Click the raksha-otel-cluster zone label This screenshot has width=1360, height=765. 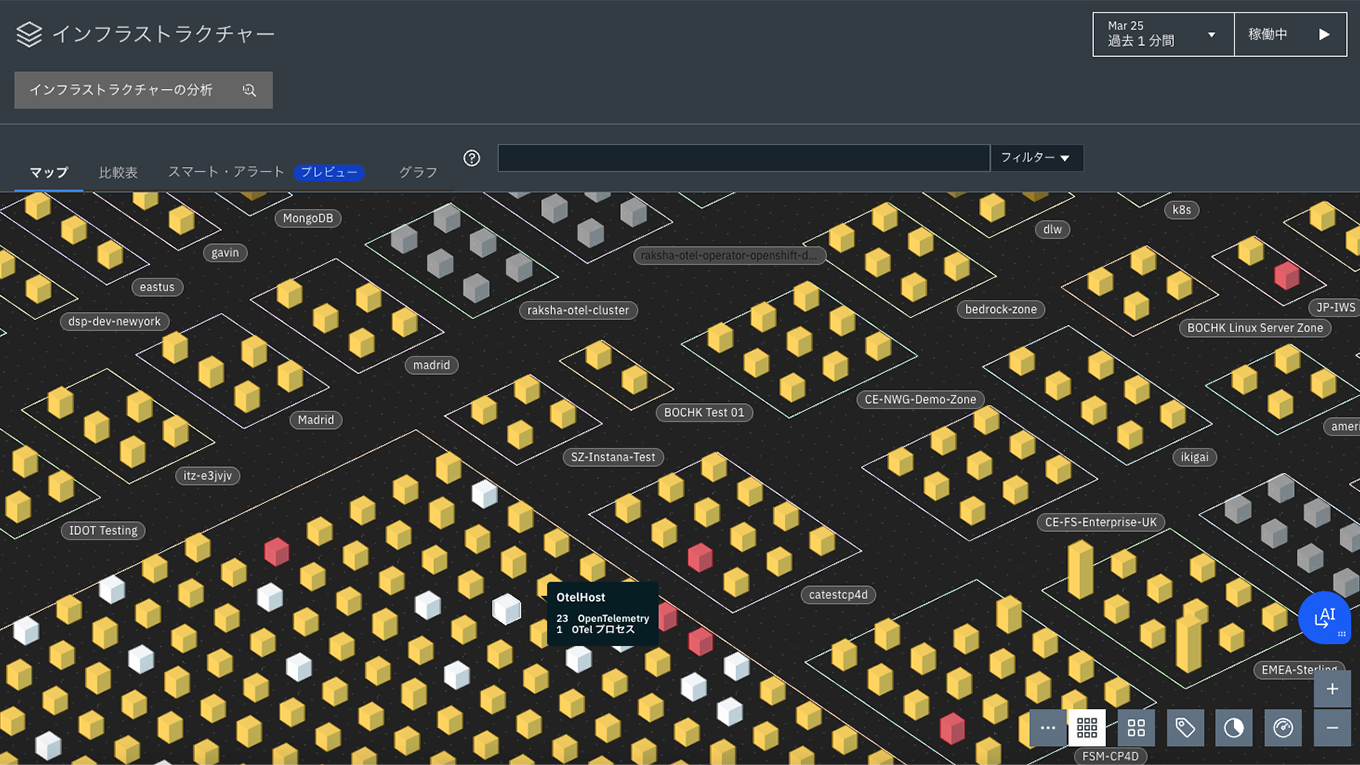[x=578, y=310]
